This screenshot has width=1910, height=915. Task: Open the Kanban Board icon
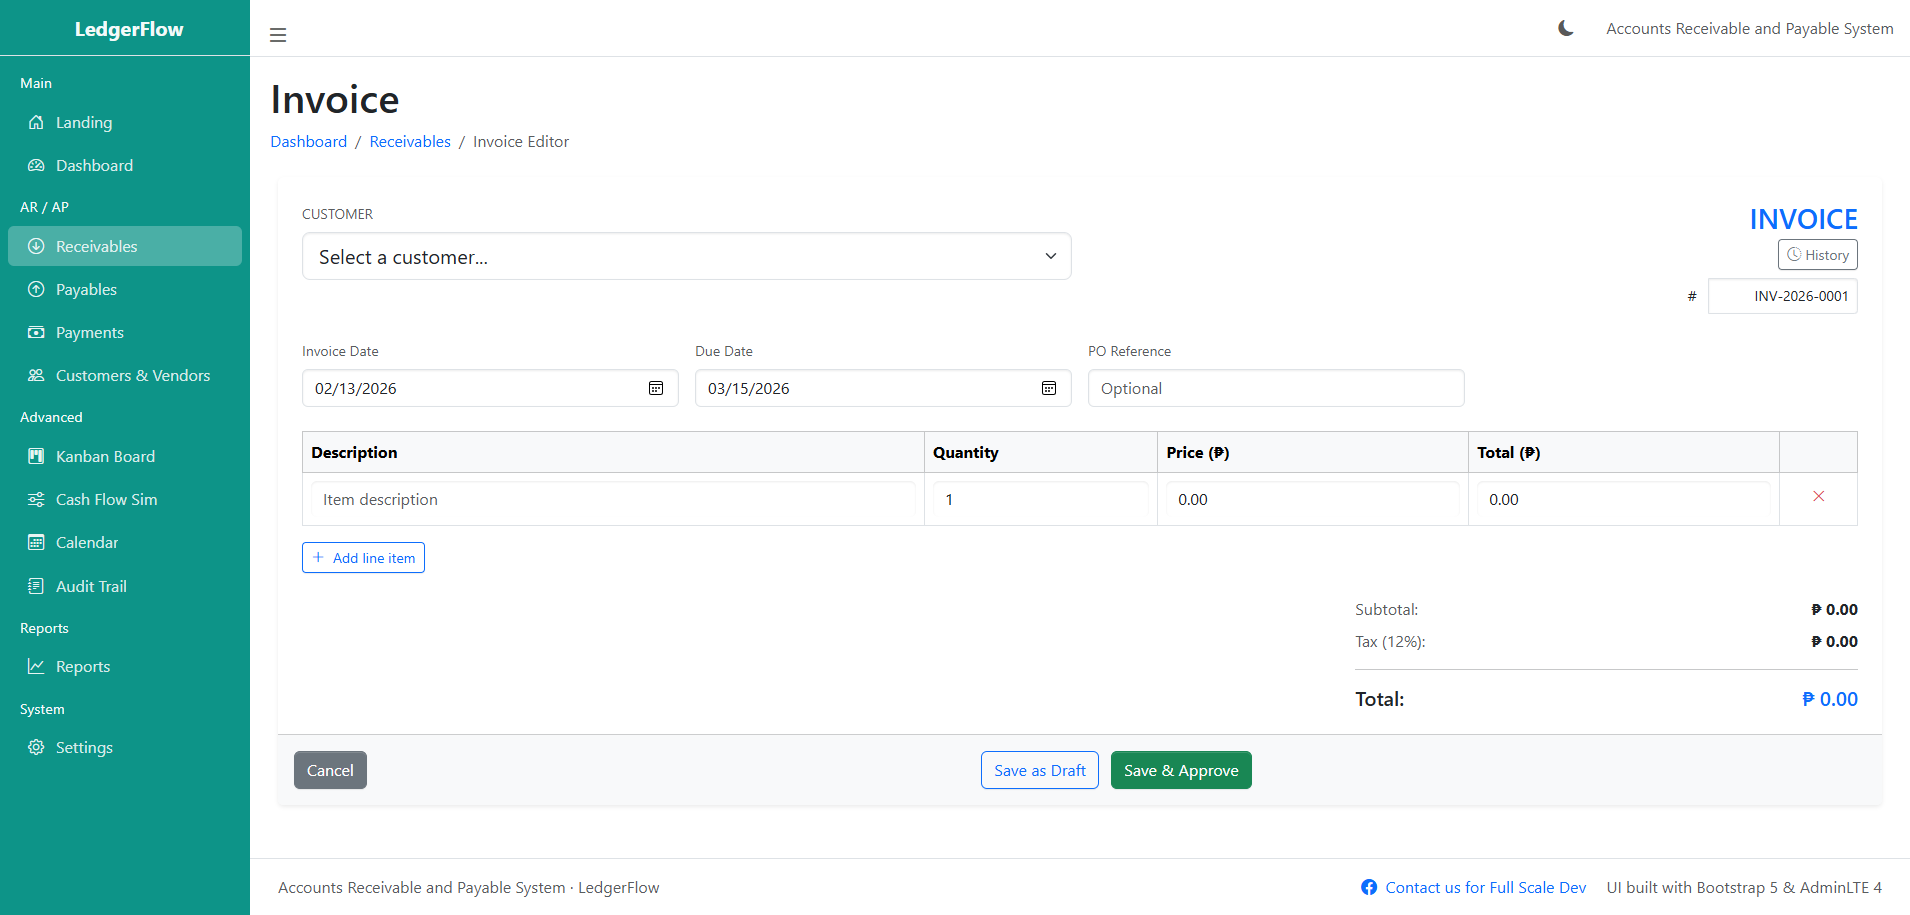[x=36, y=456]
